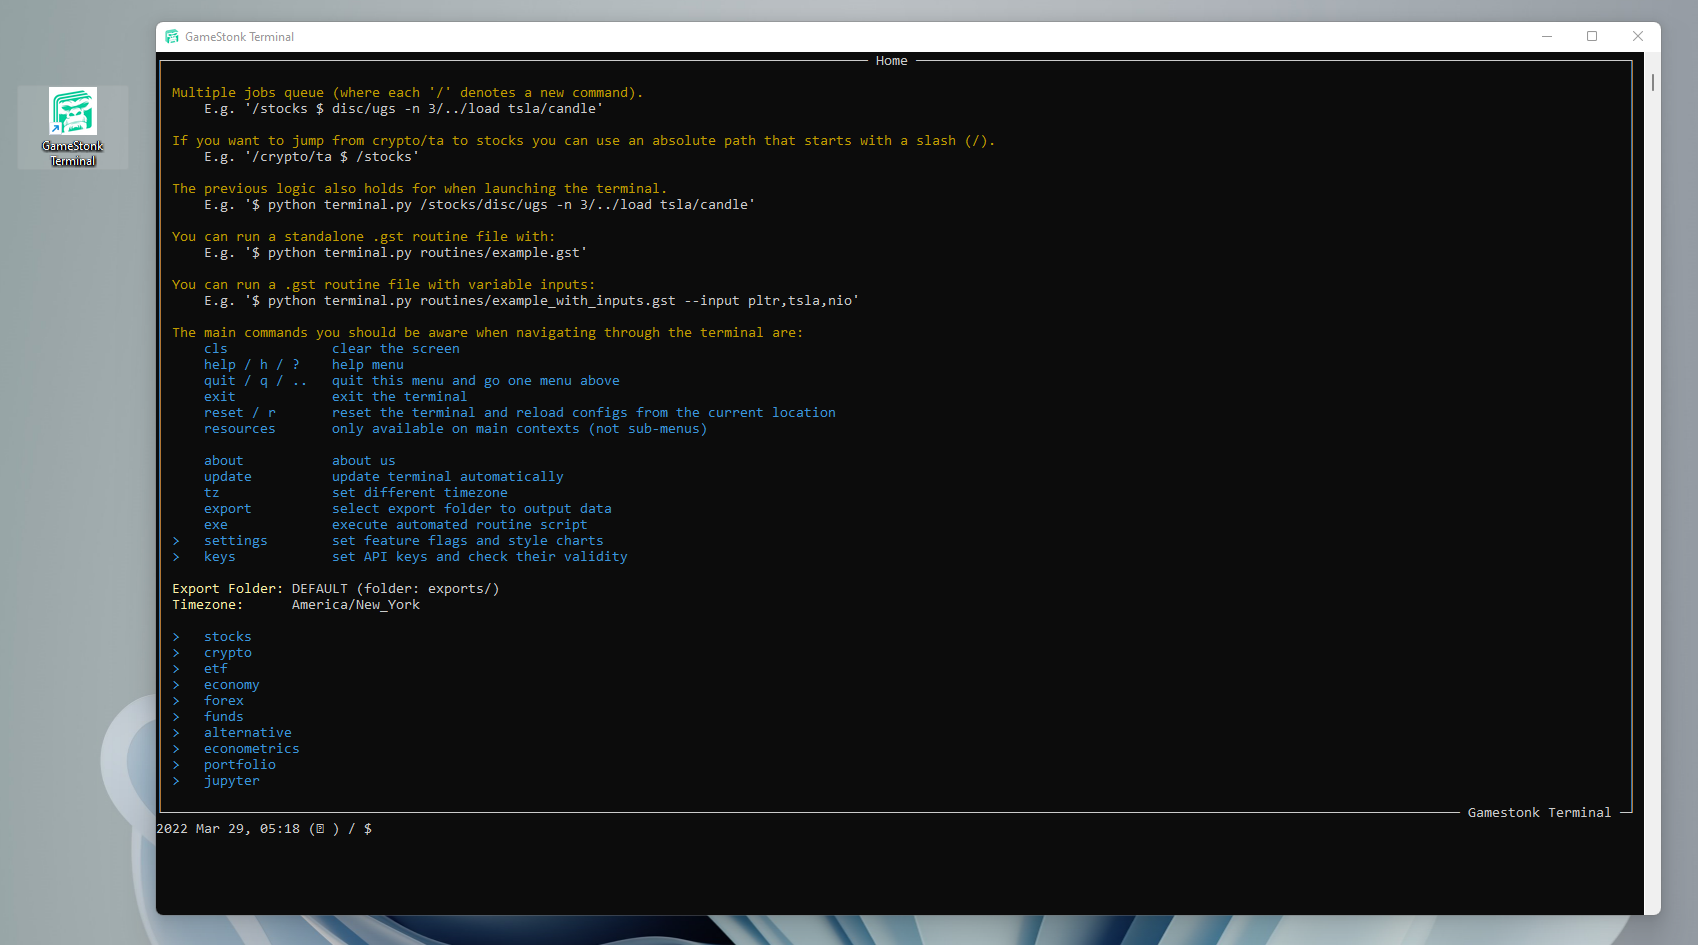Image resolution: width=1698 pixels, height=945 pixels.
Task: Click the 'help / h / ?' command
Action: 252,365
